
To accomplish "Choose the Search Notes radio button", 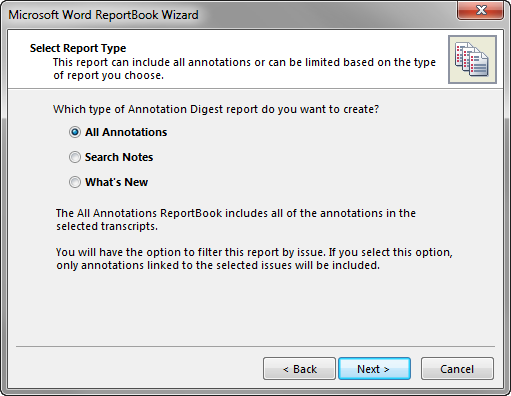I will click(75, 157).
